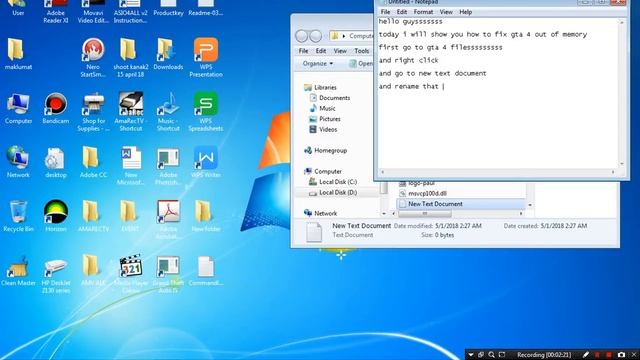Select Network in the Explorer navigation pane
The height and width of the screenshot is (360, 640).
[320, 213]
